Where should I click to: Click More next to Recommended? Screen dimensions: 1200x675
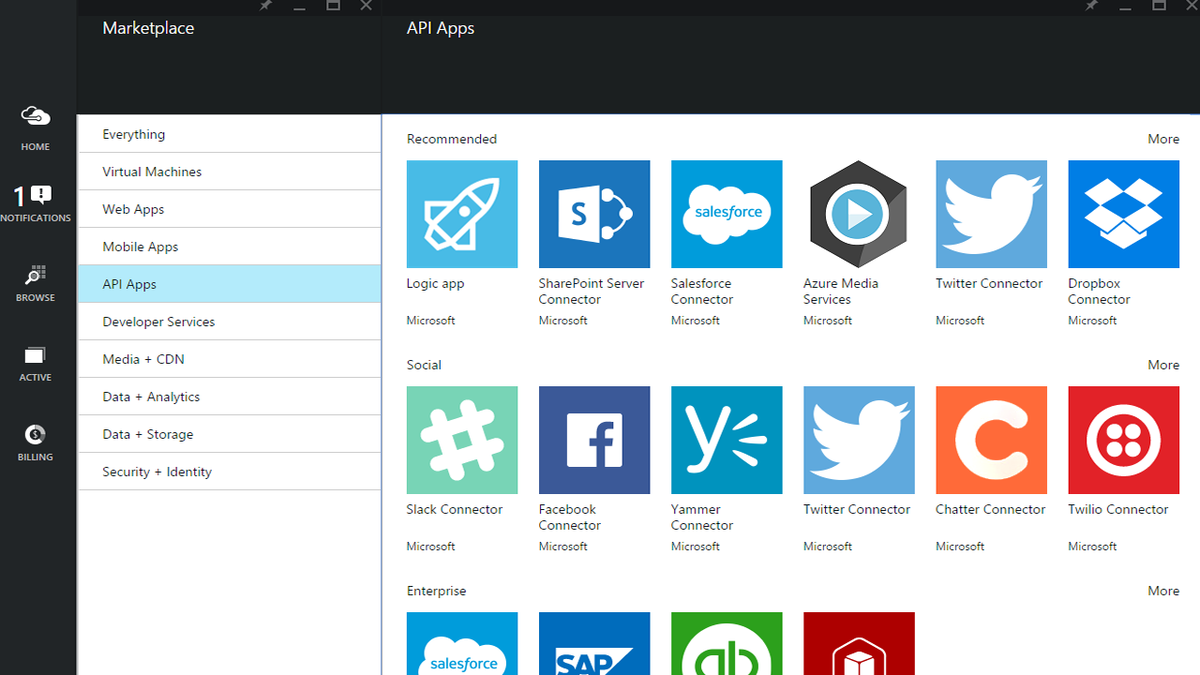[x=1163, y=139]
